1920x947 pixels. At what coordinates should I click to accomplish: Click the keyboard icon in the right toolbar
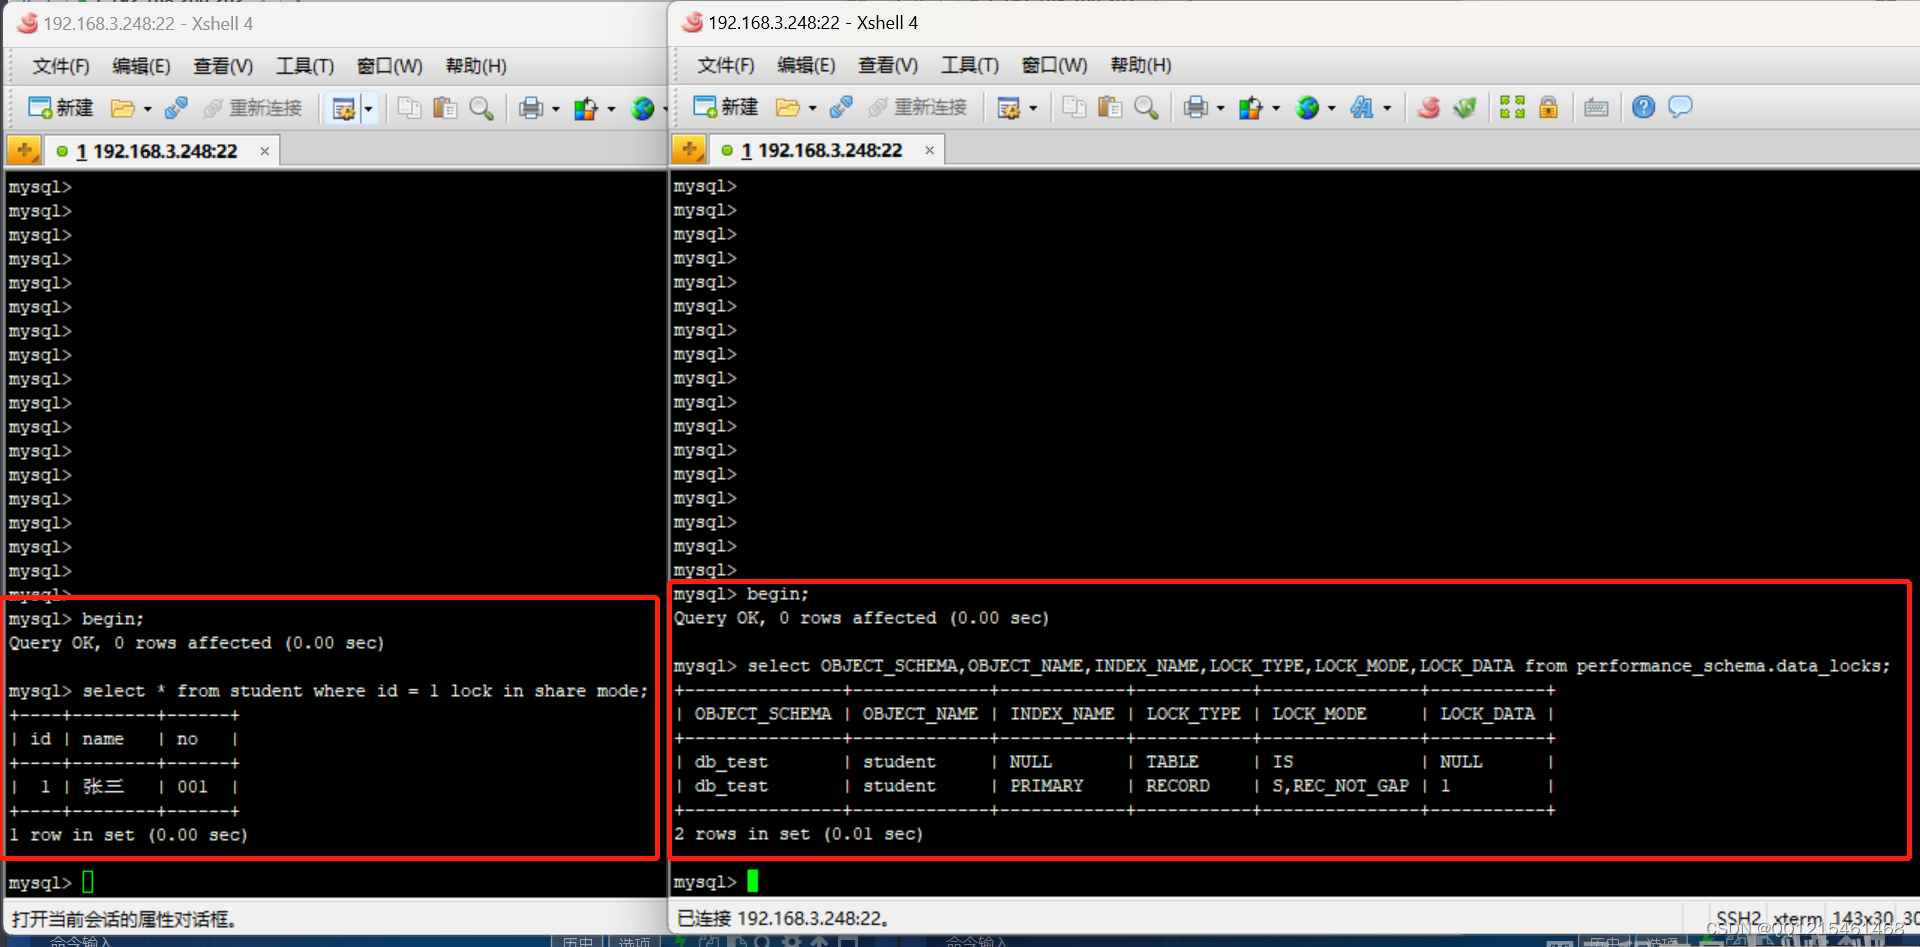[1596, 107]
